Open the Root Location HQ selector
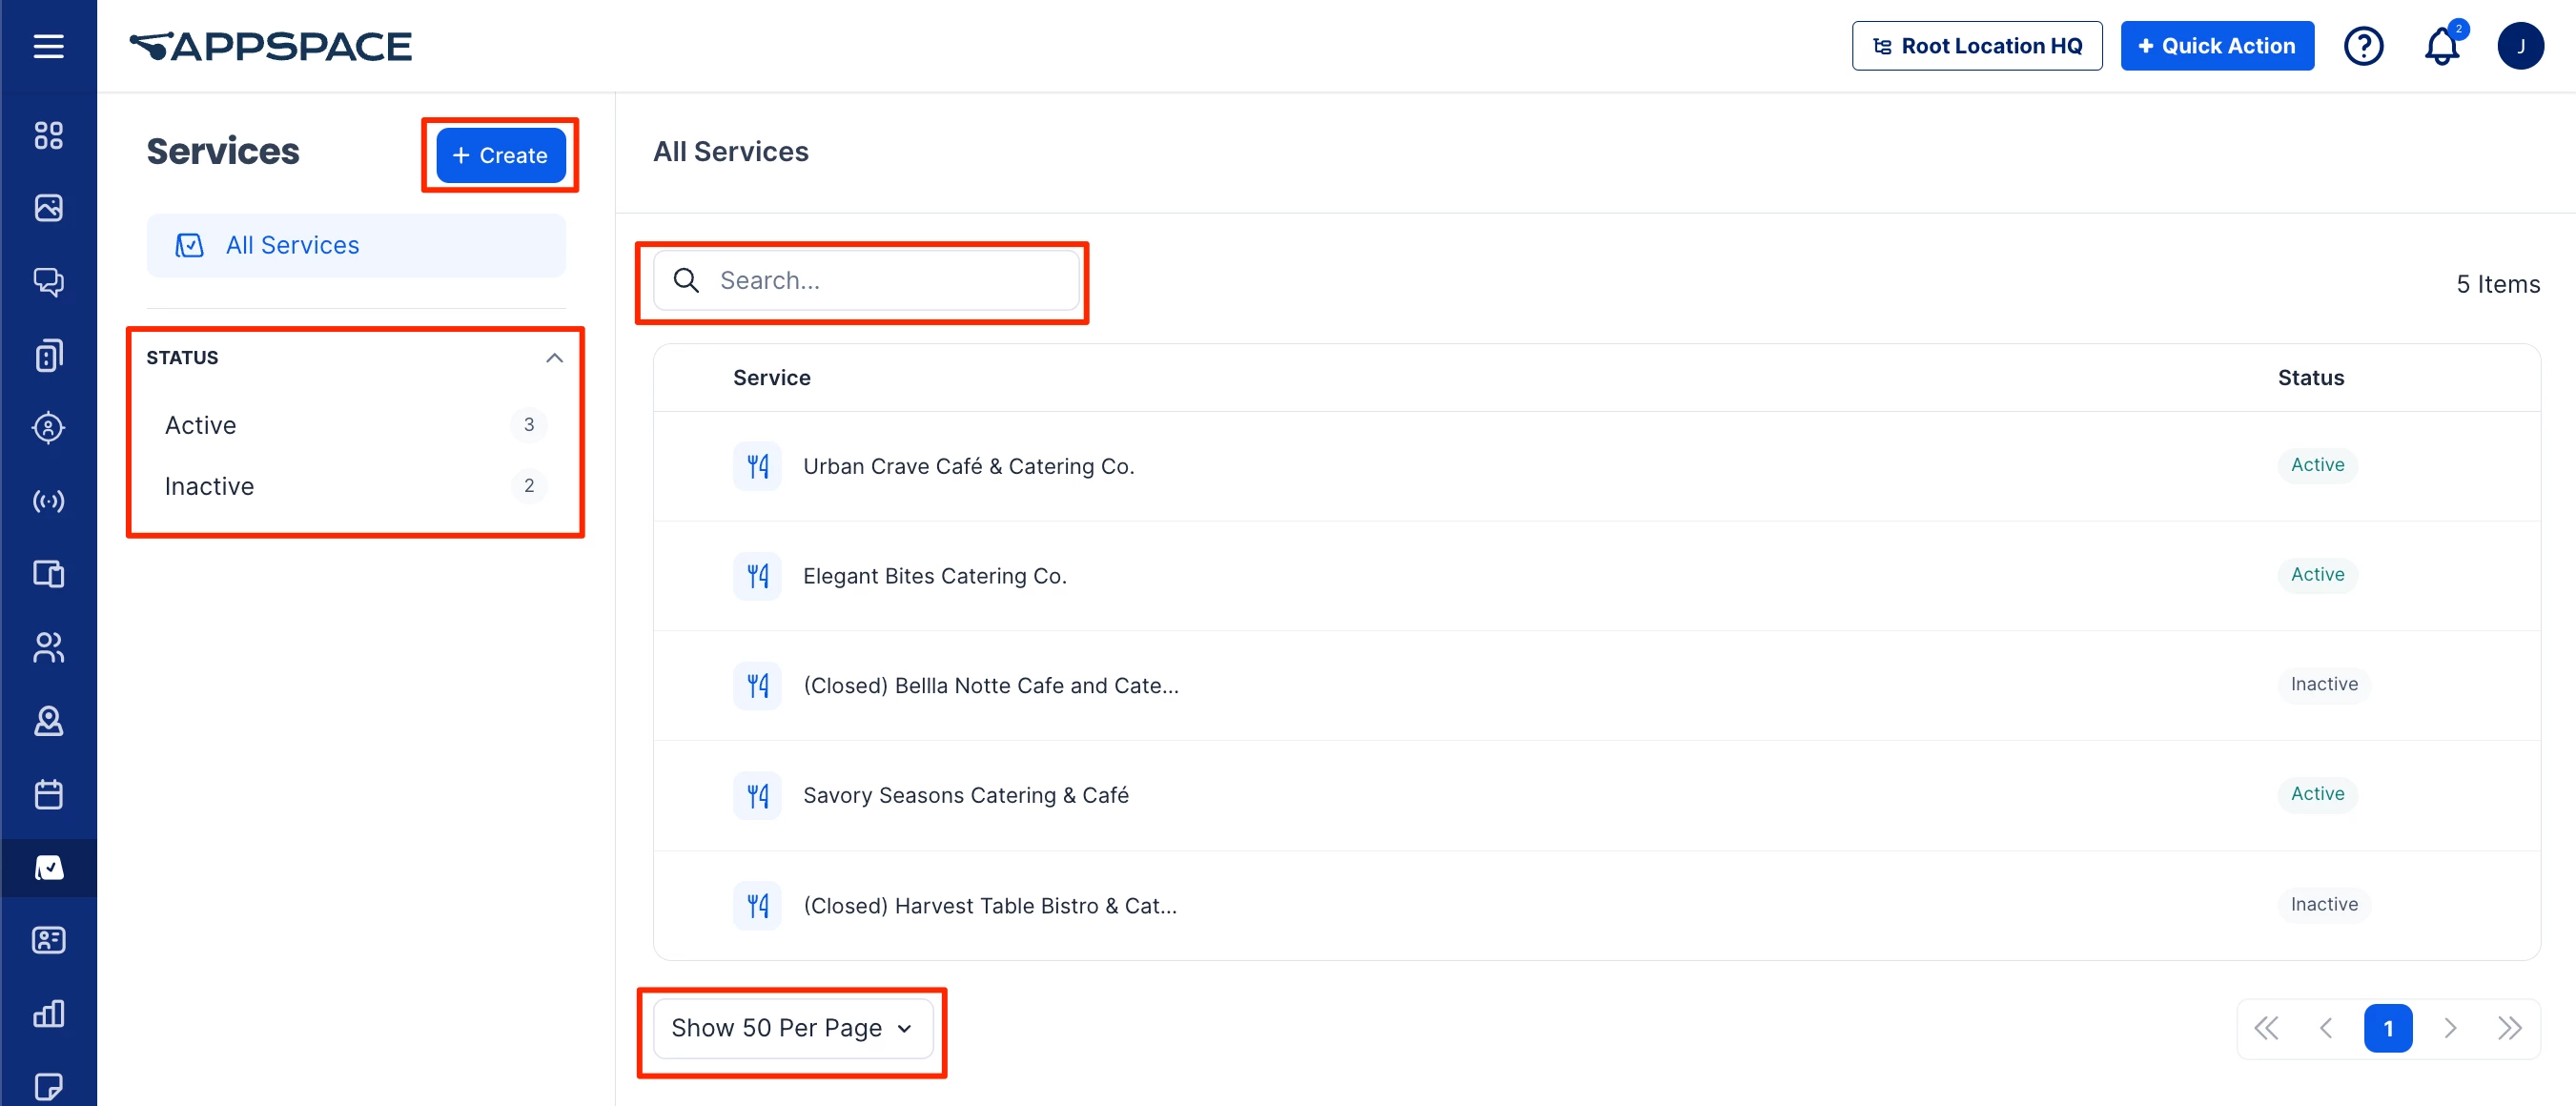Screen dimensions: 2576x1106 (1976, 46)
